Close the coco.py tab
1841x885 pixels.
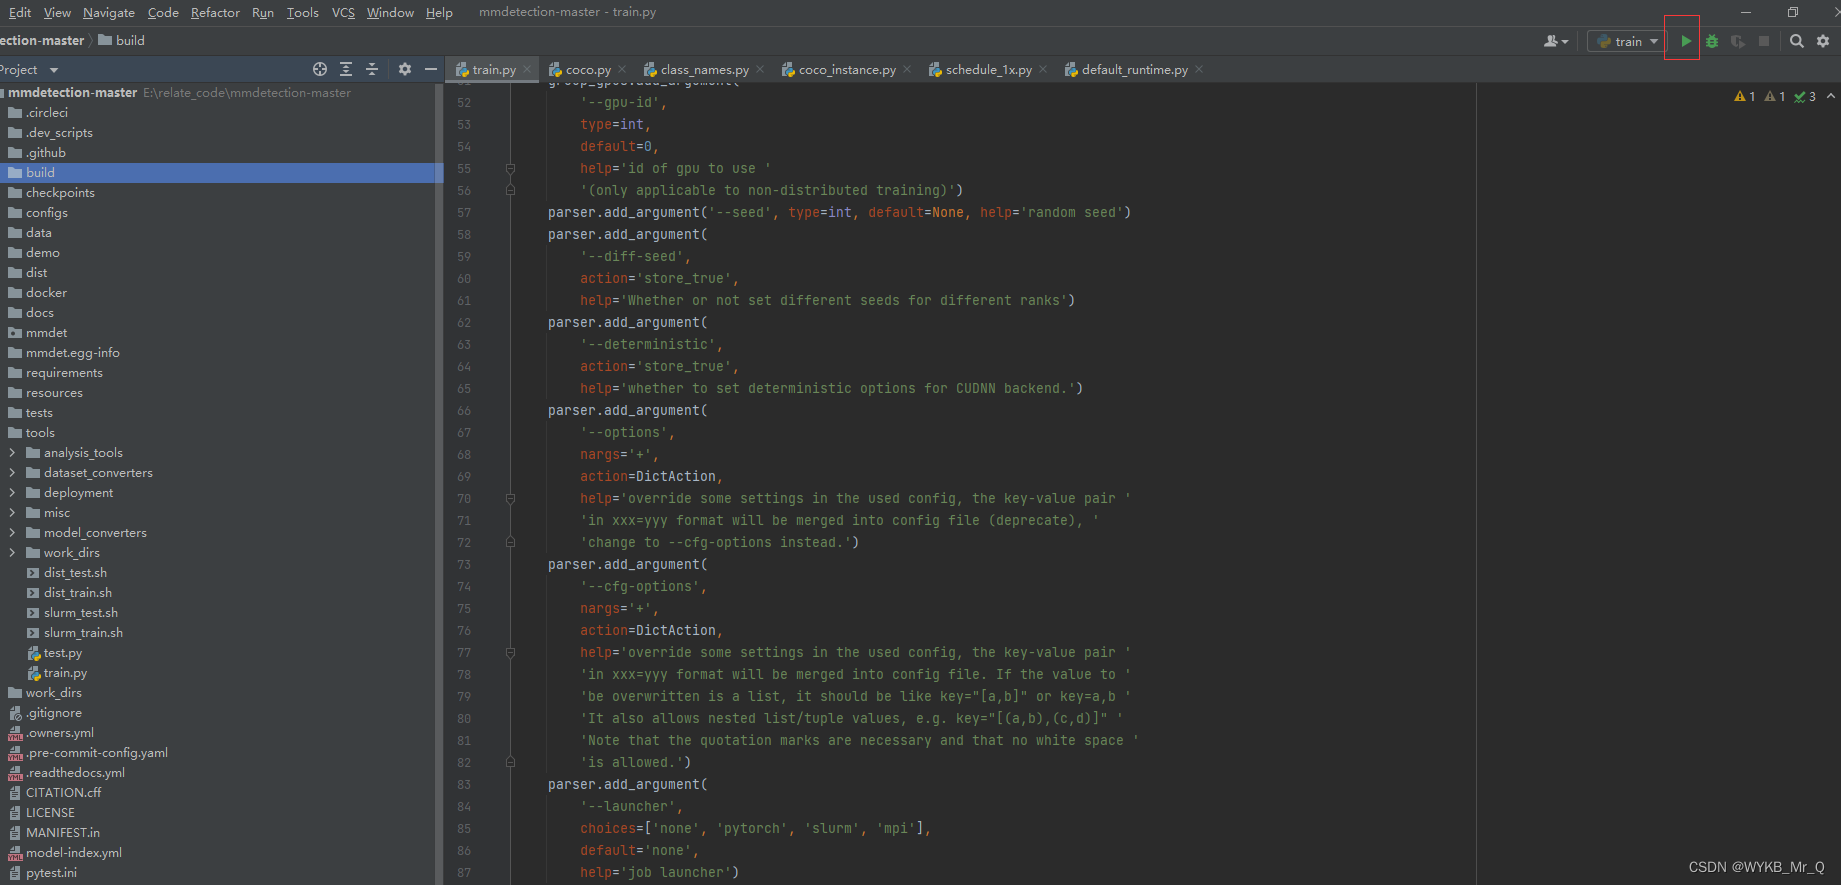622,69
